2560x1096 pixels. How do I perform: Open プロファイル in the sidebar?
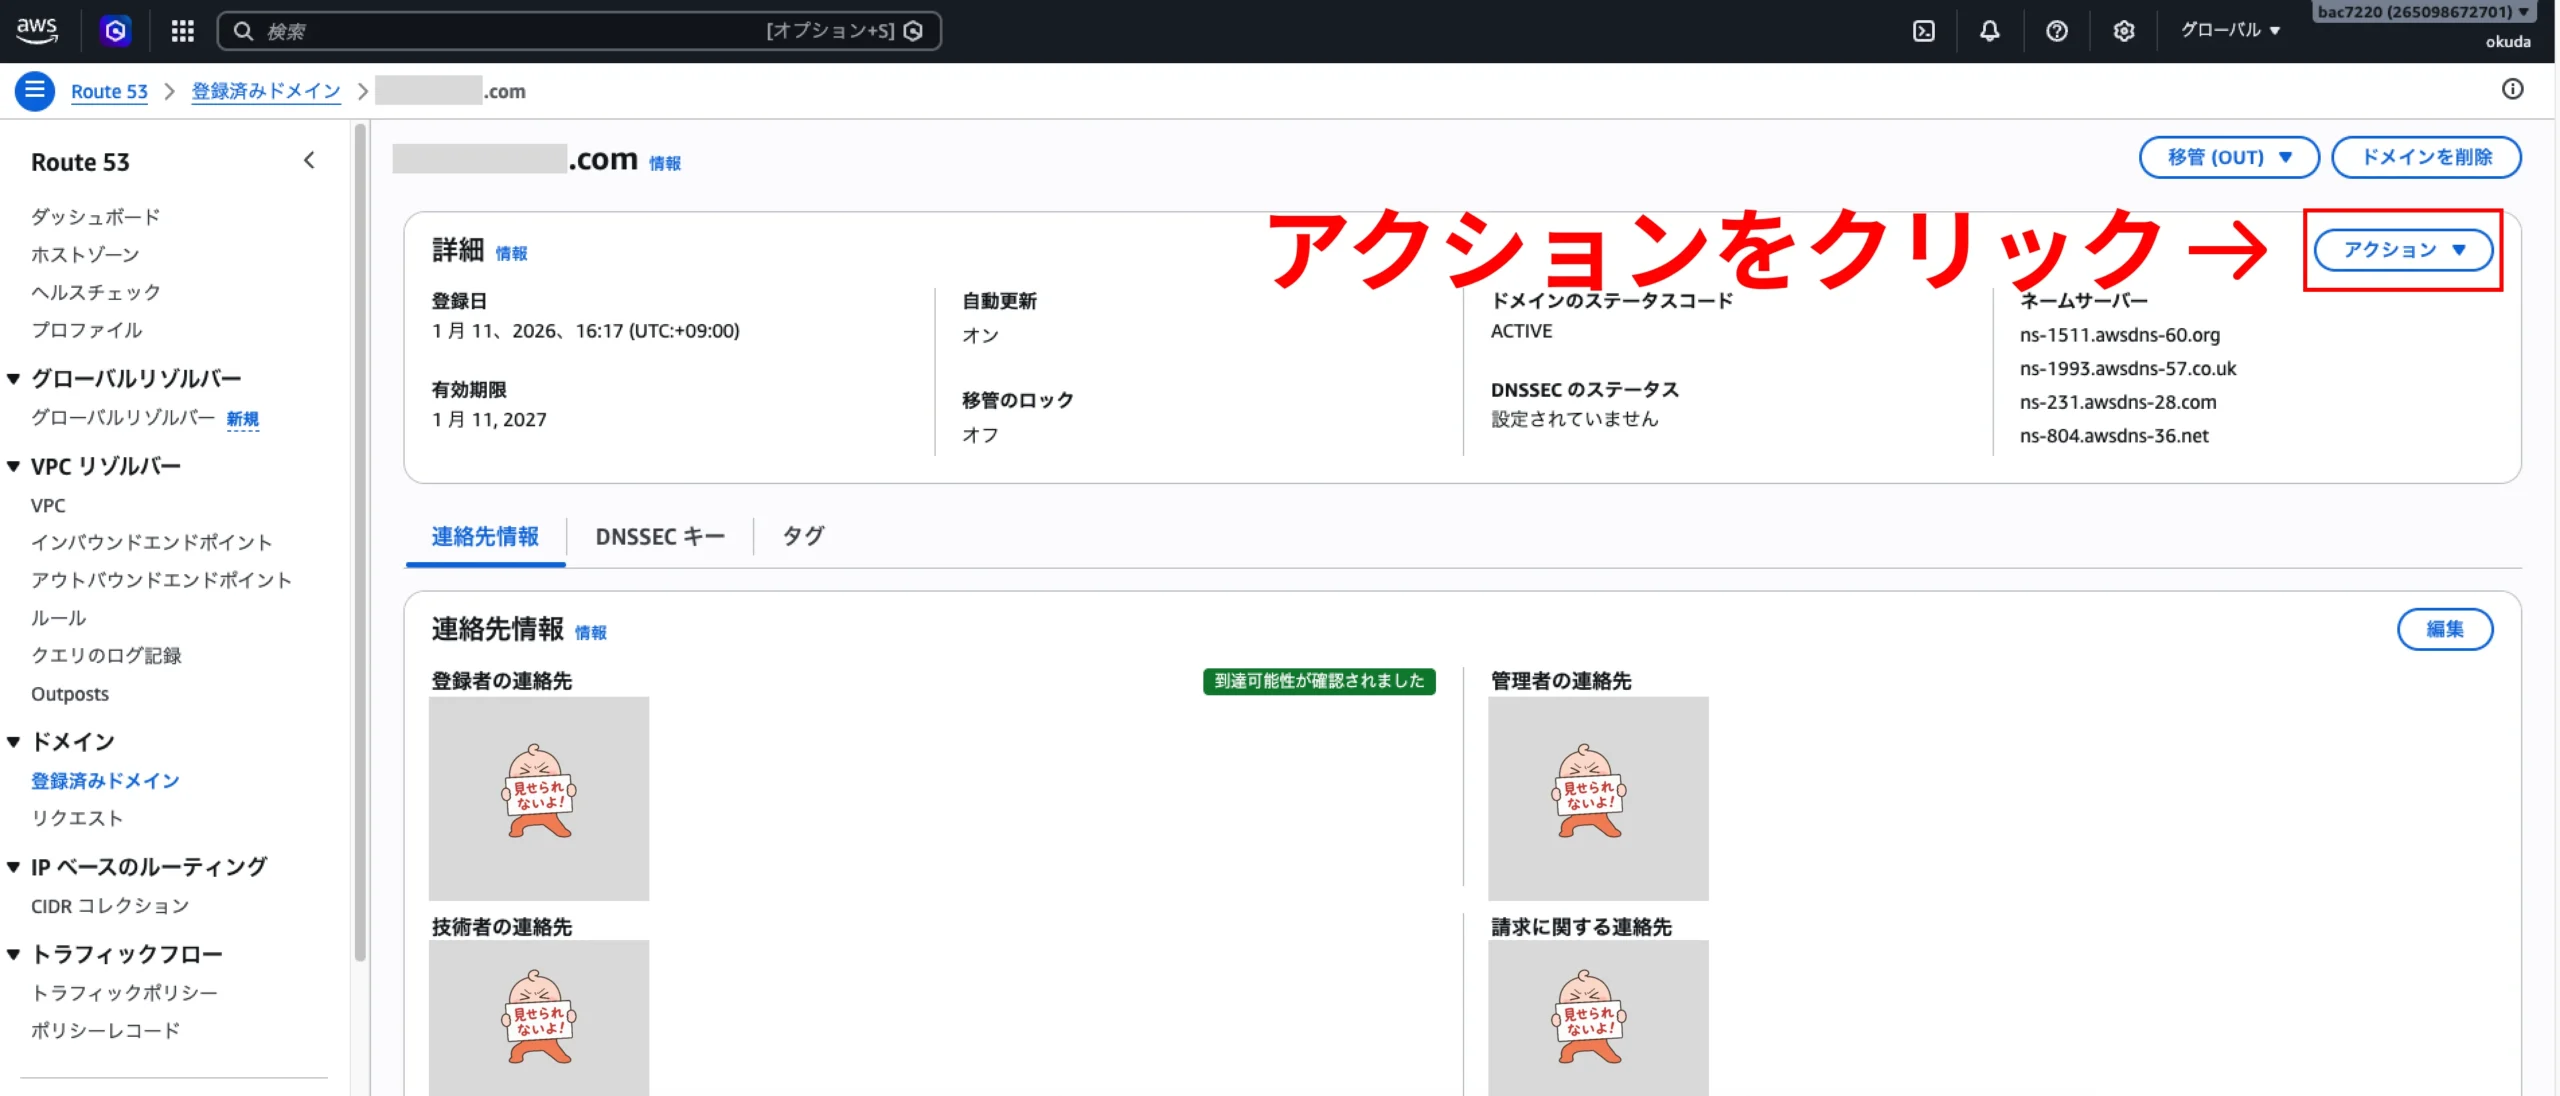tap(86, 330)
